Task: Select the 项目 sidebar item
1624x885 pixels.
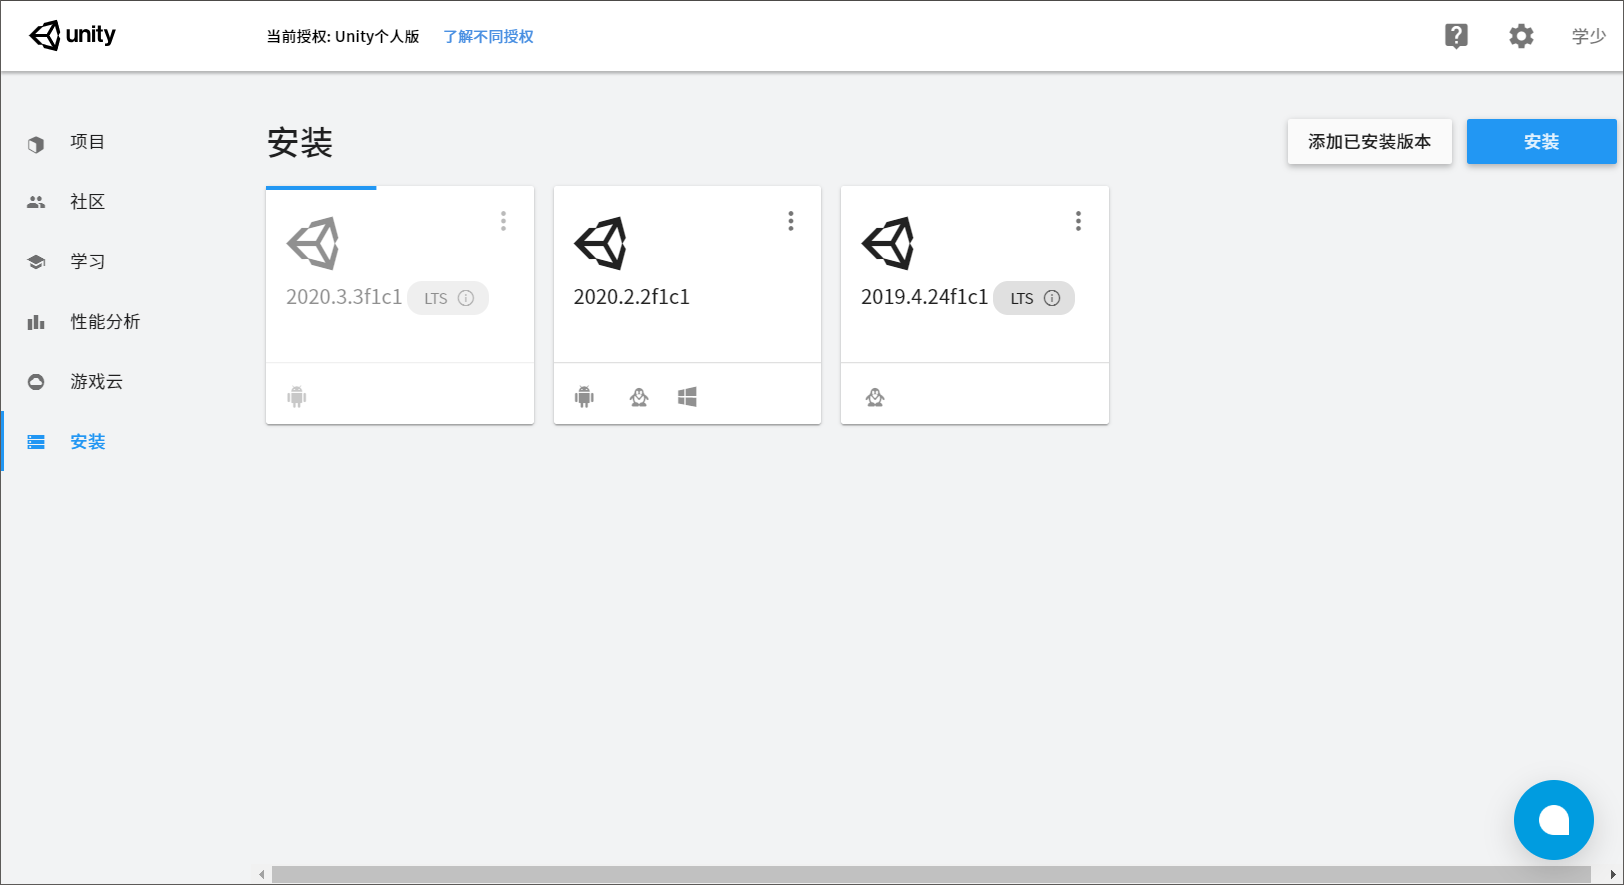Action: coord(87,142)
